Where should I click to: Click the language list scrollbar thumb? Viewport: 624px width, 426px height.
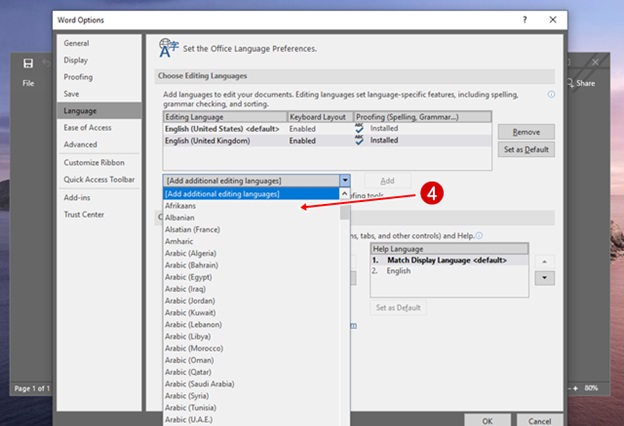coord(345,212)
